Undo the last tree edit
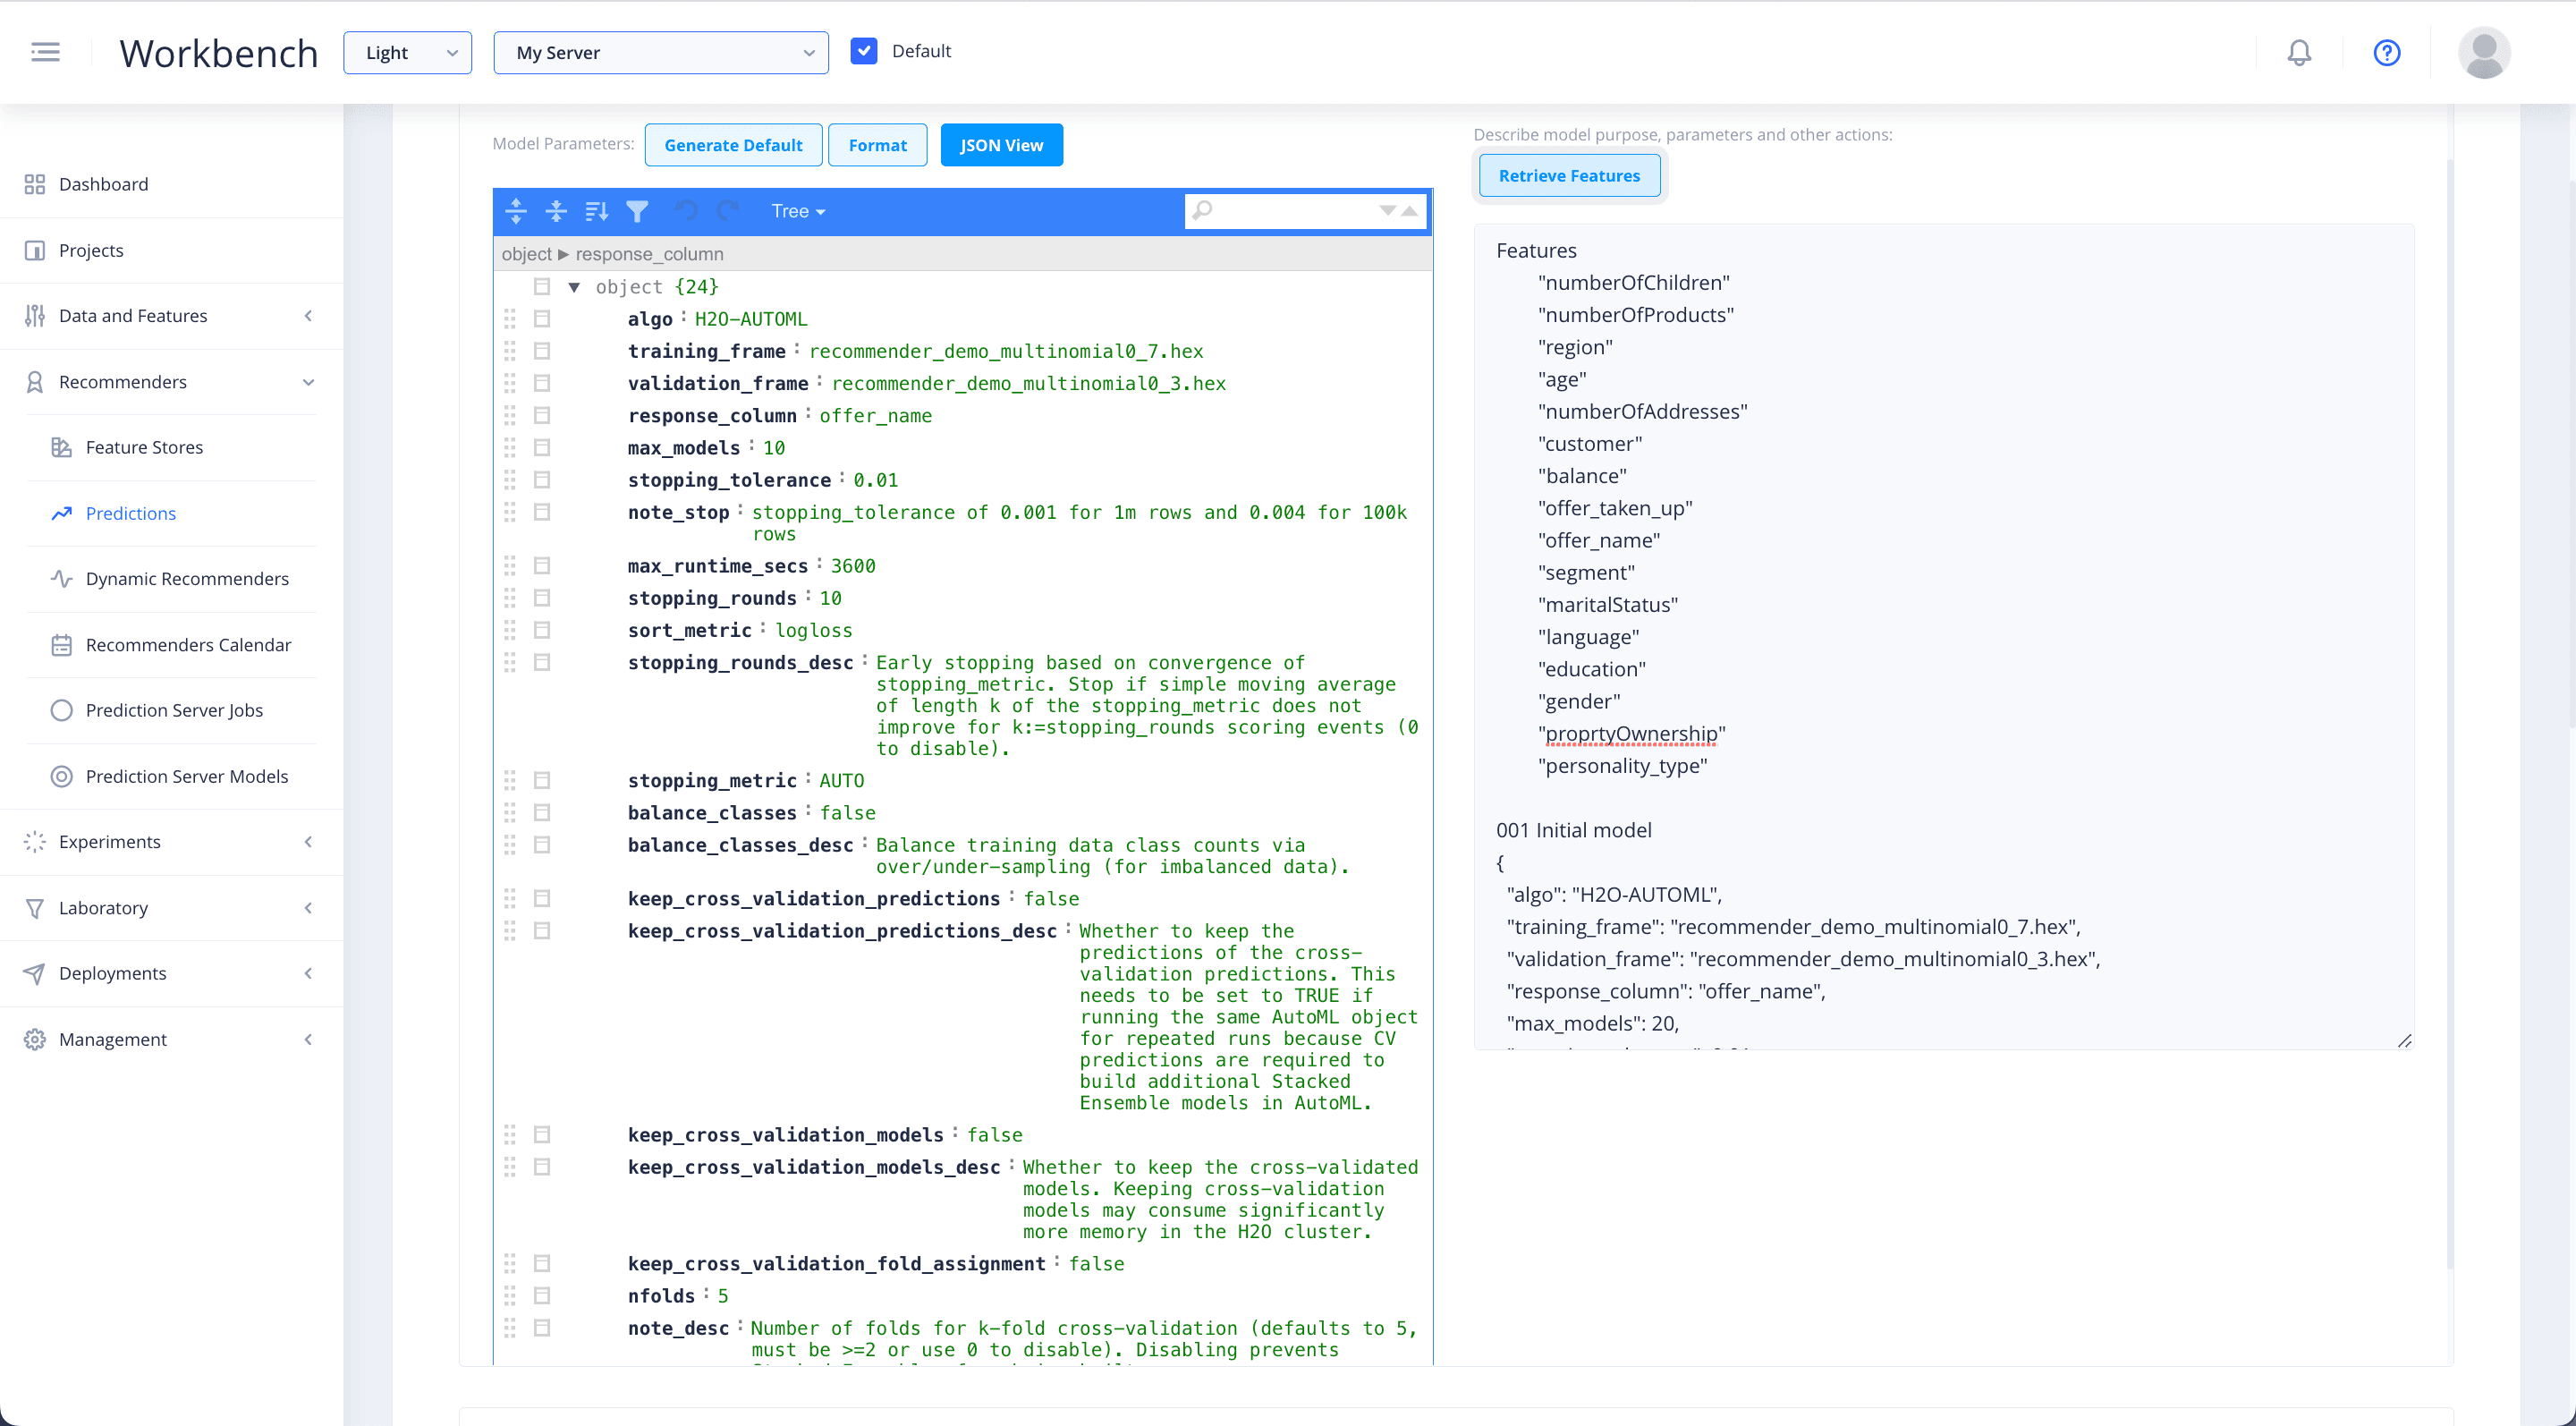Image resolution: width=2576 pixels, height=1426 pixels. tap(685, 211)
